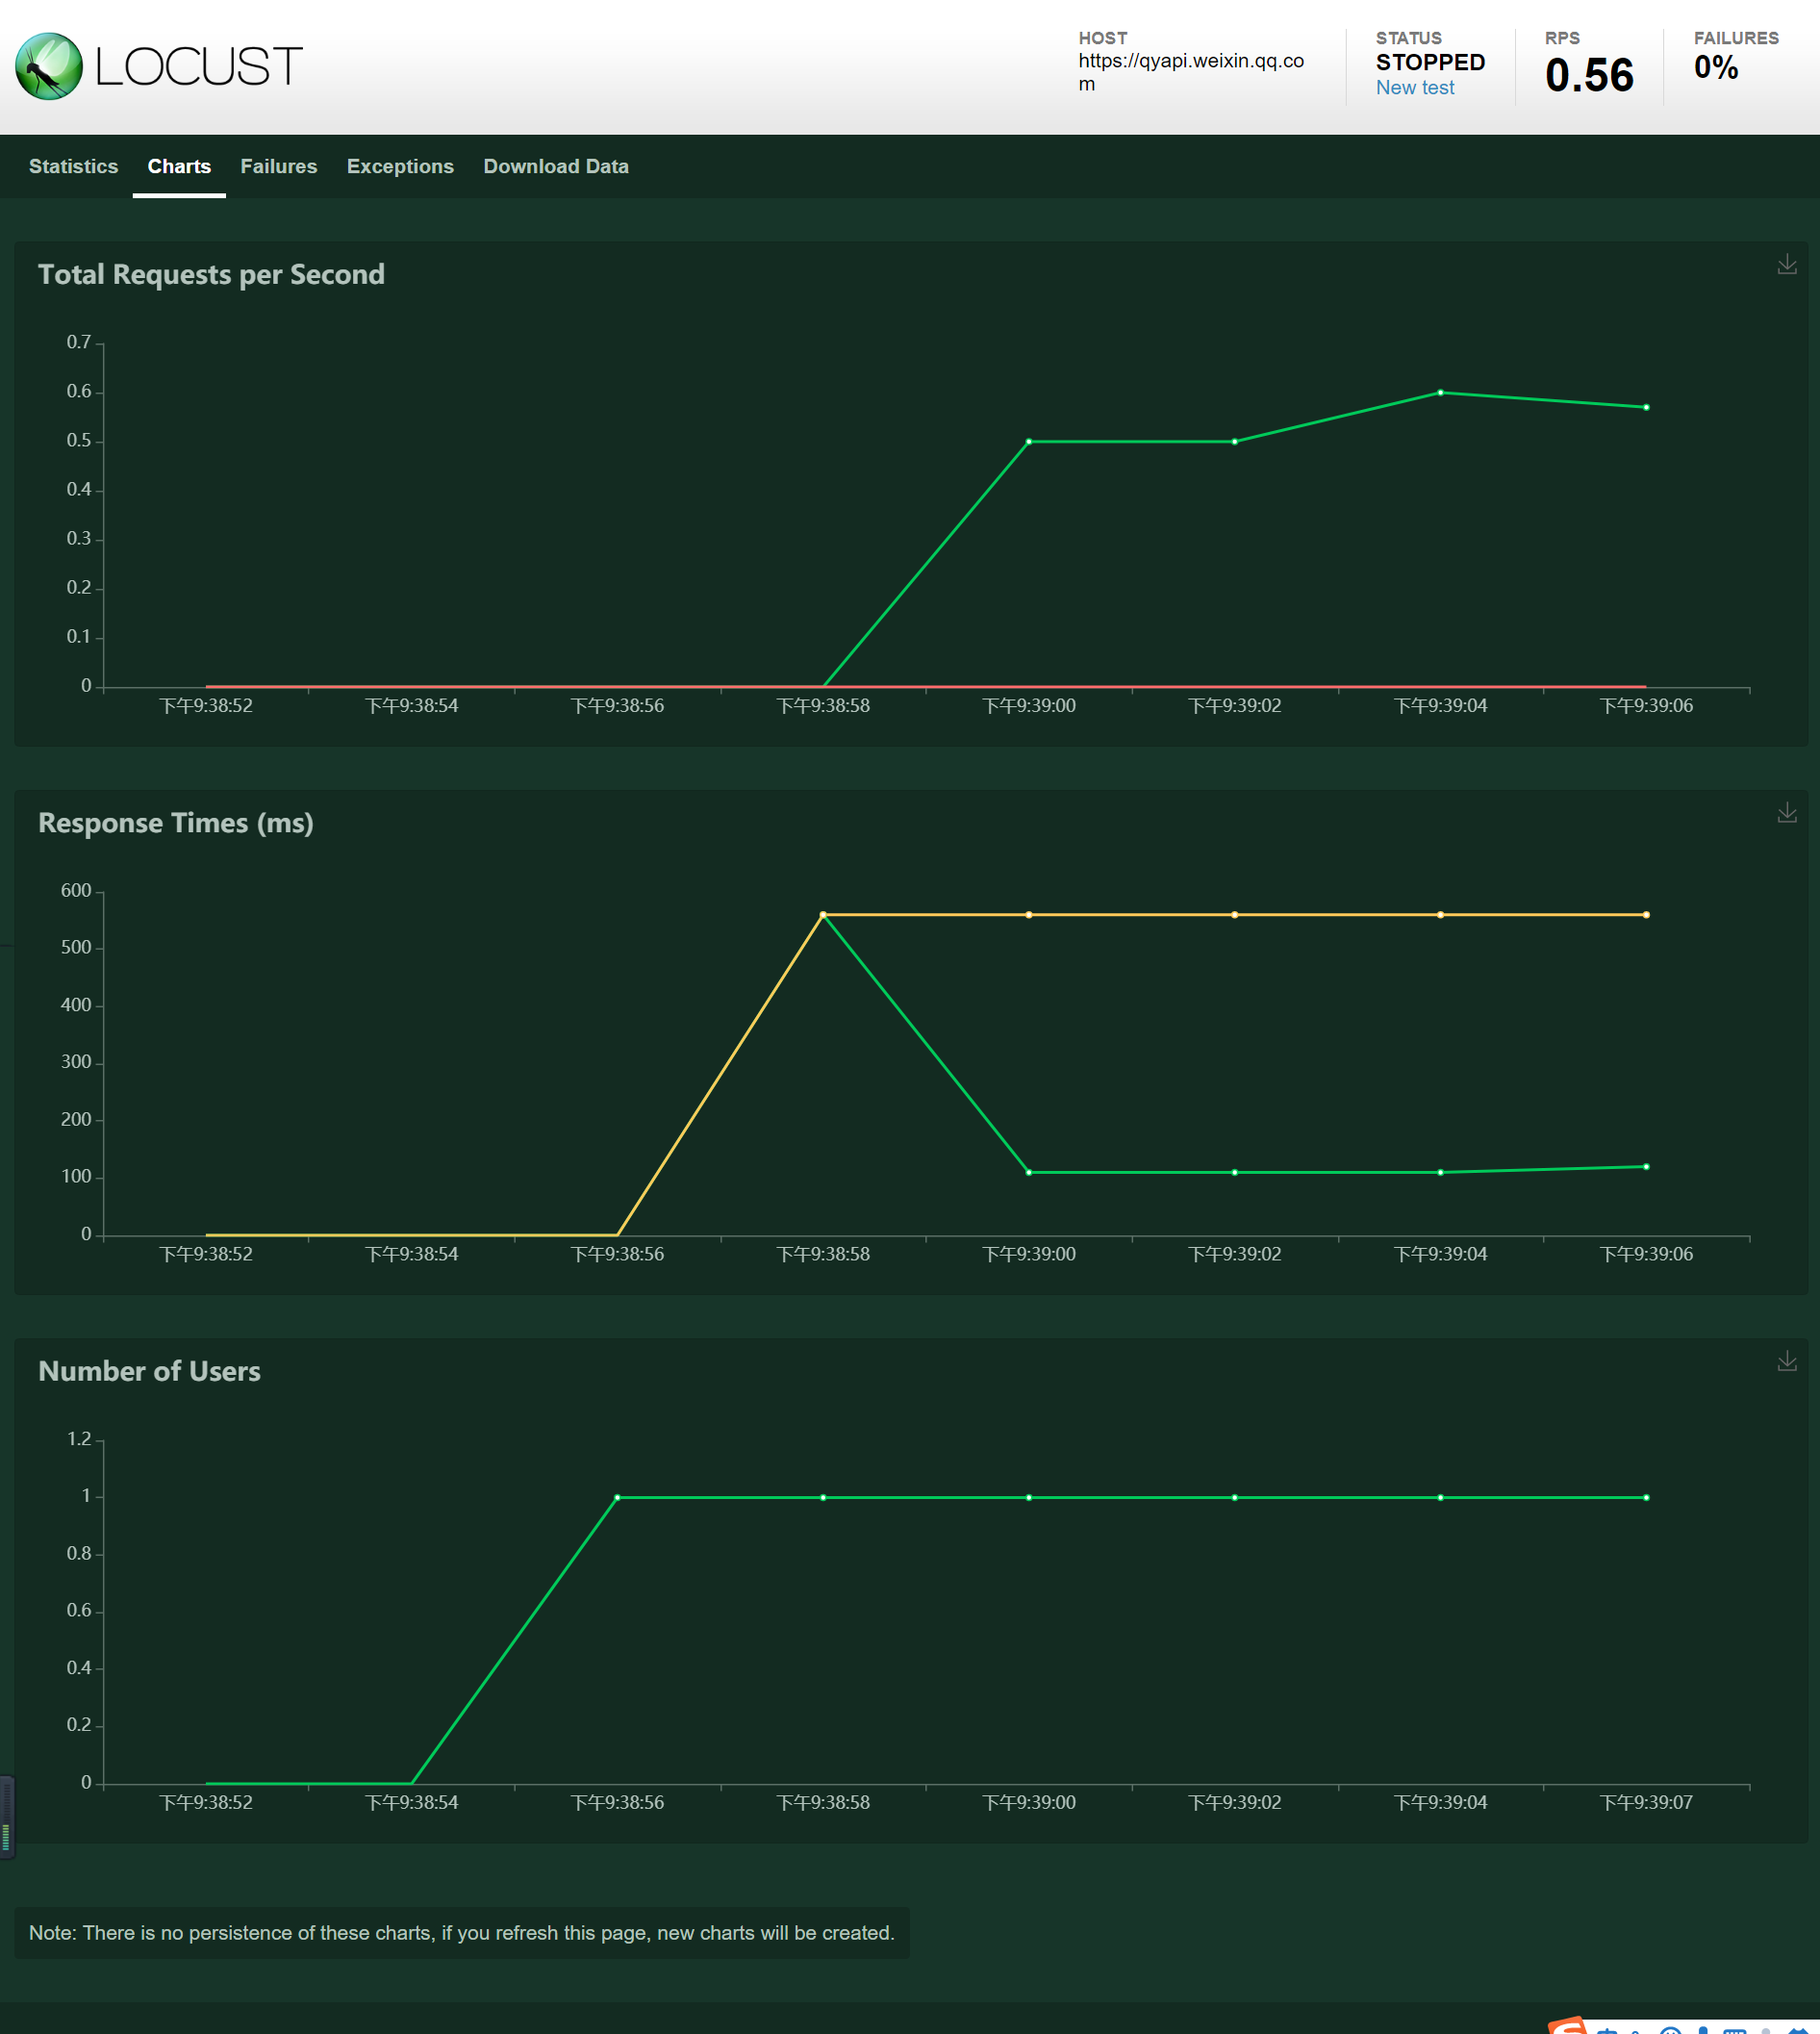Select the 0.6 peak point on RPS chart
This screenshot has height=2034, width=1820.
[1440, 392]
